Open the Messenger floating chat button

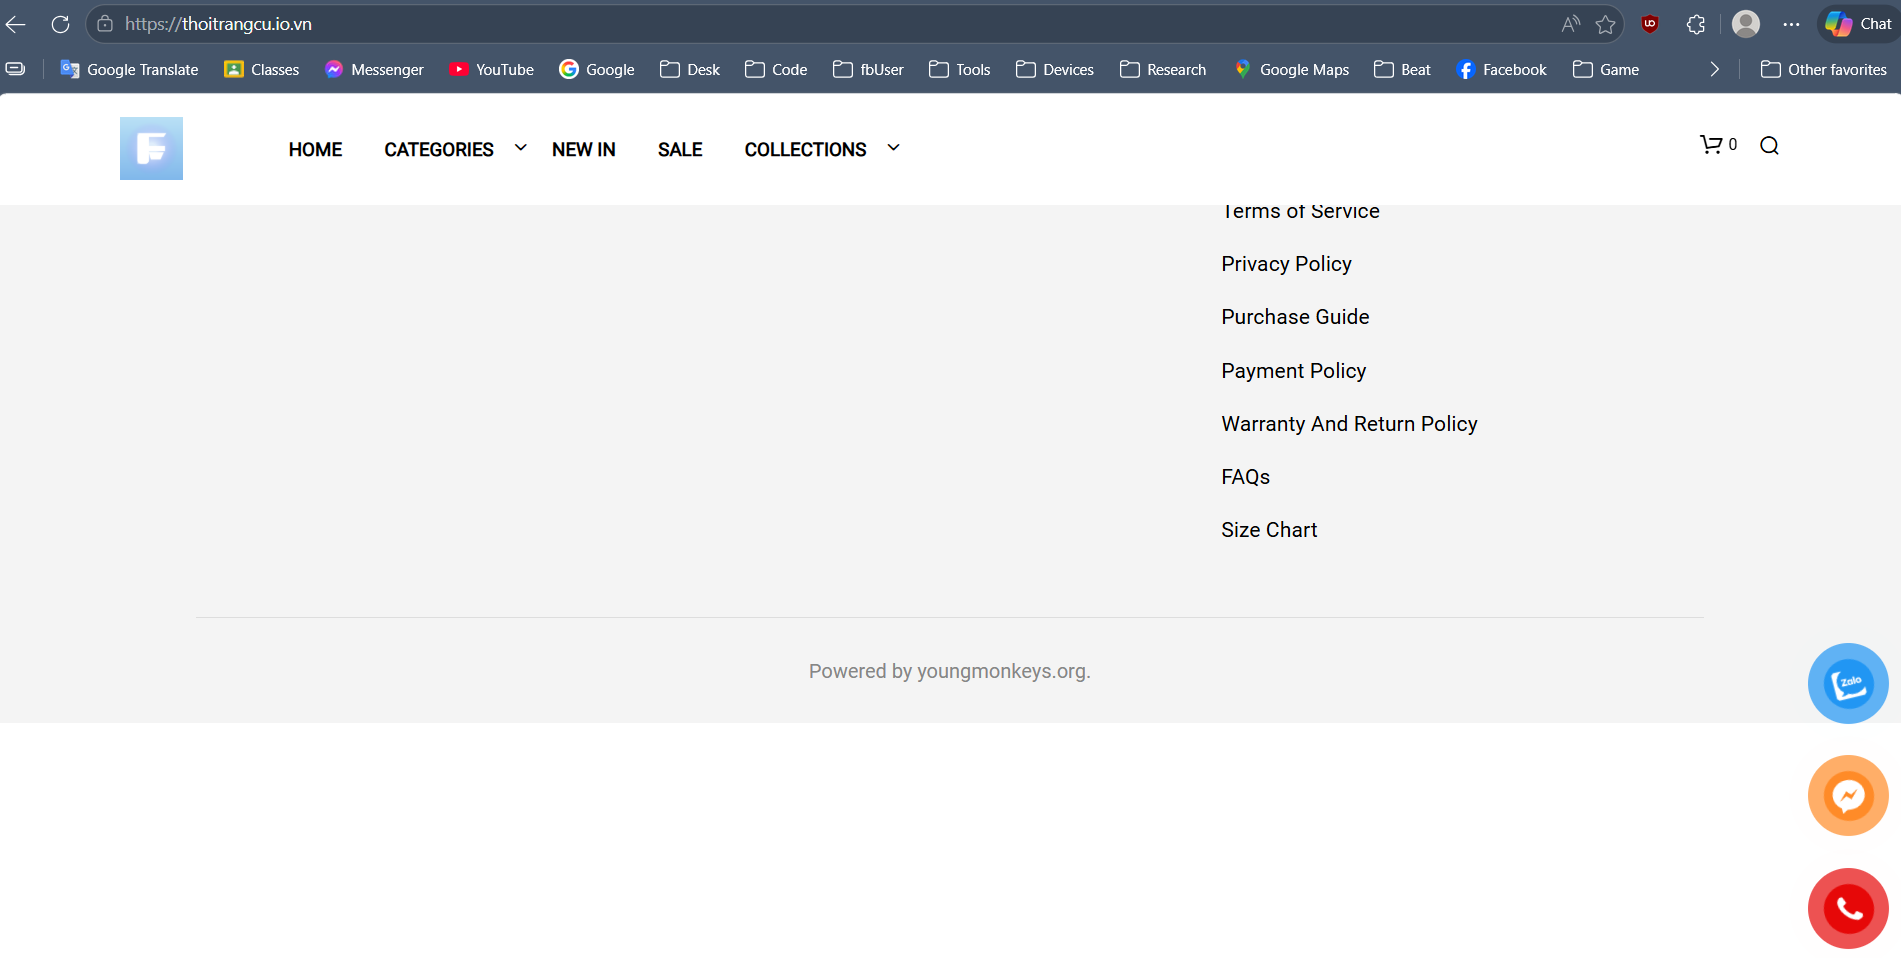1847,796
